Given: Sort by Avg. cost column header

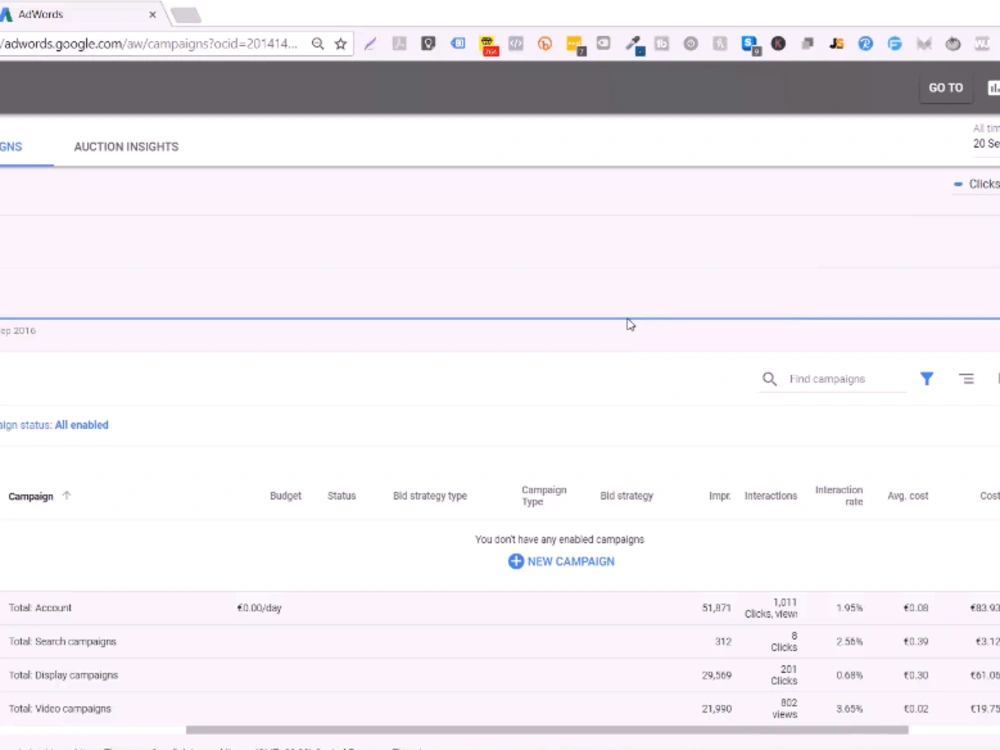Looking at the screenshot, I should tap(908, 496).
